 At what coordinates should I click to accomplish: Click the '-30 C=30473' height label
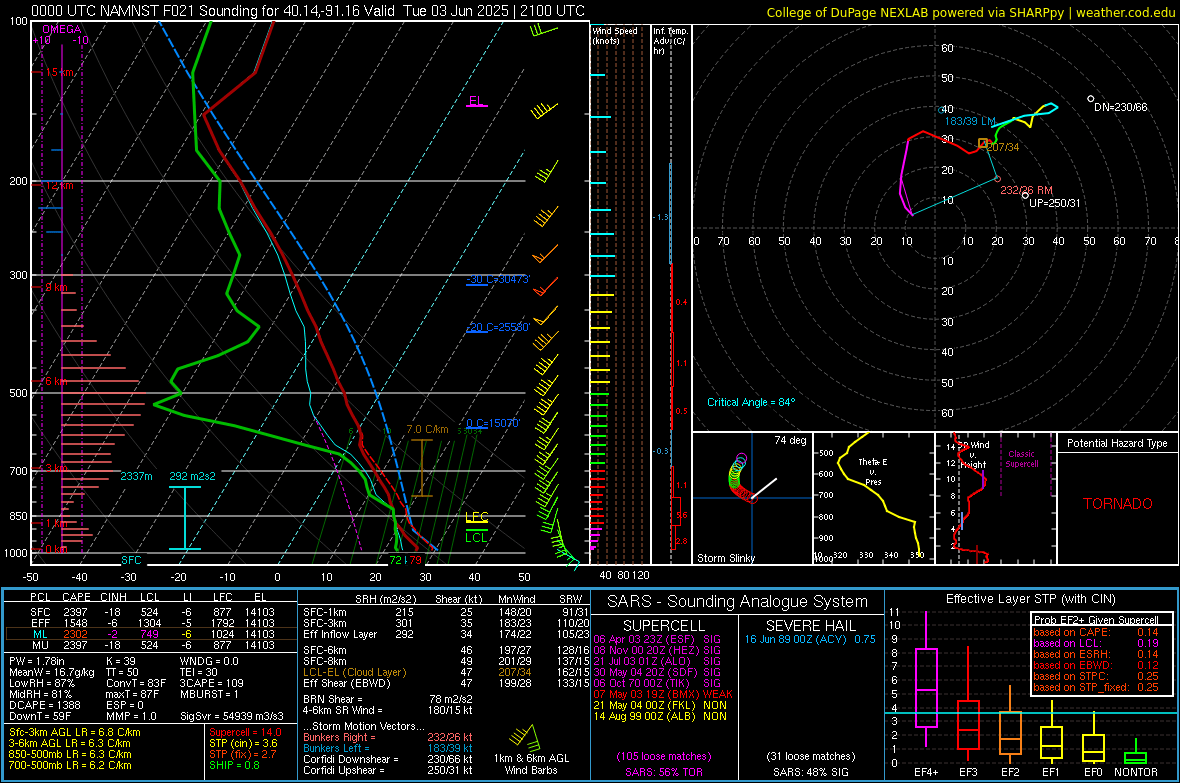click(x=498, y=279)
